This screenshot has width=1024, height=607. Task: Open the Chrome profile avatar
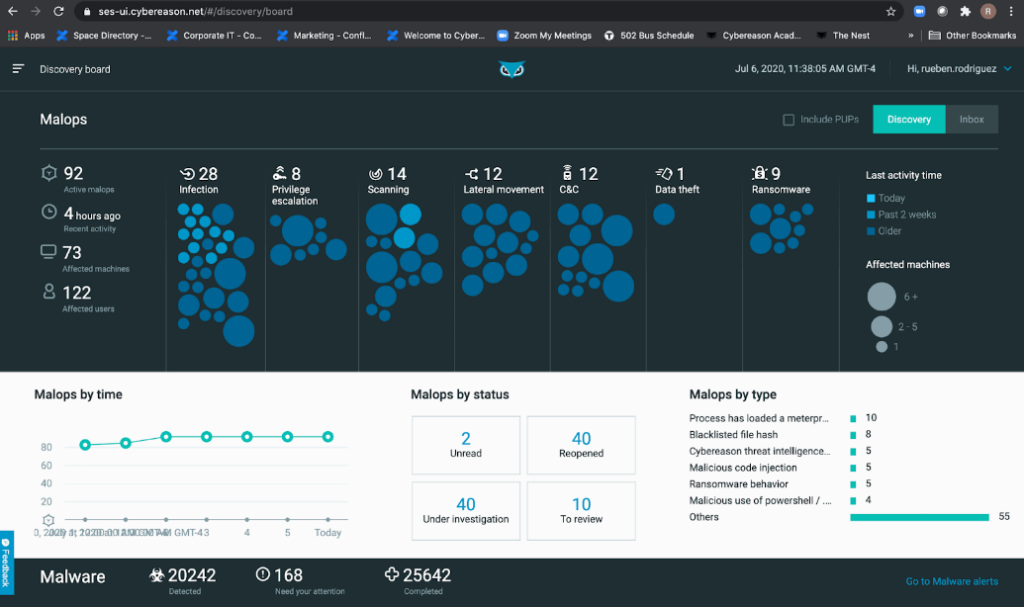coord(988,11)
